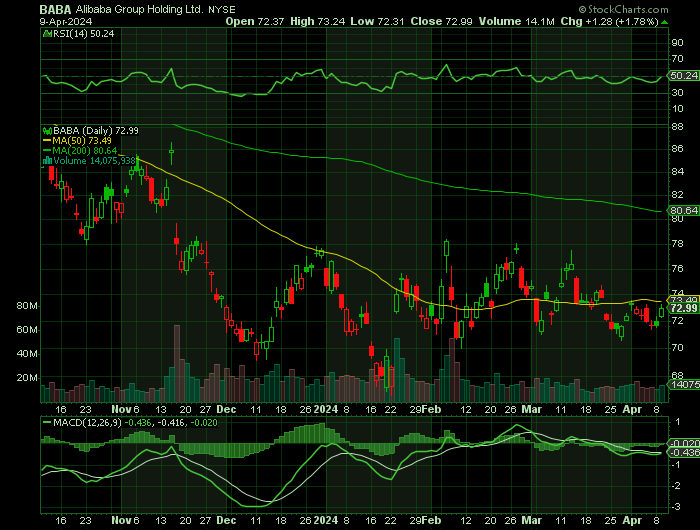
Task: Click the MACD(12,26,9) legend text
Action: click(87, 422)
